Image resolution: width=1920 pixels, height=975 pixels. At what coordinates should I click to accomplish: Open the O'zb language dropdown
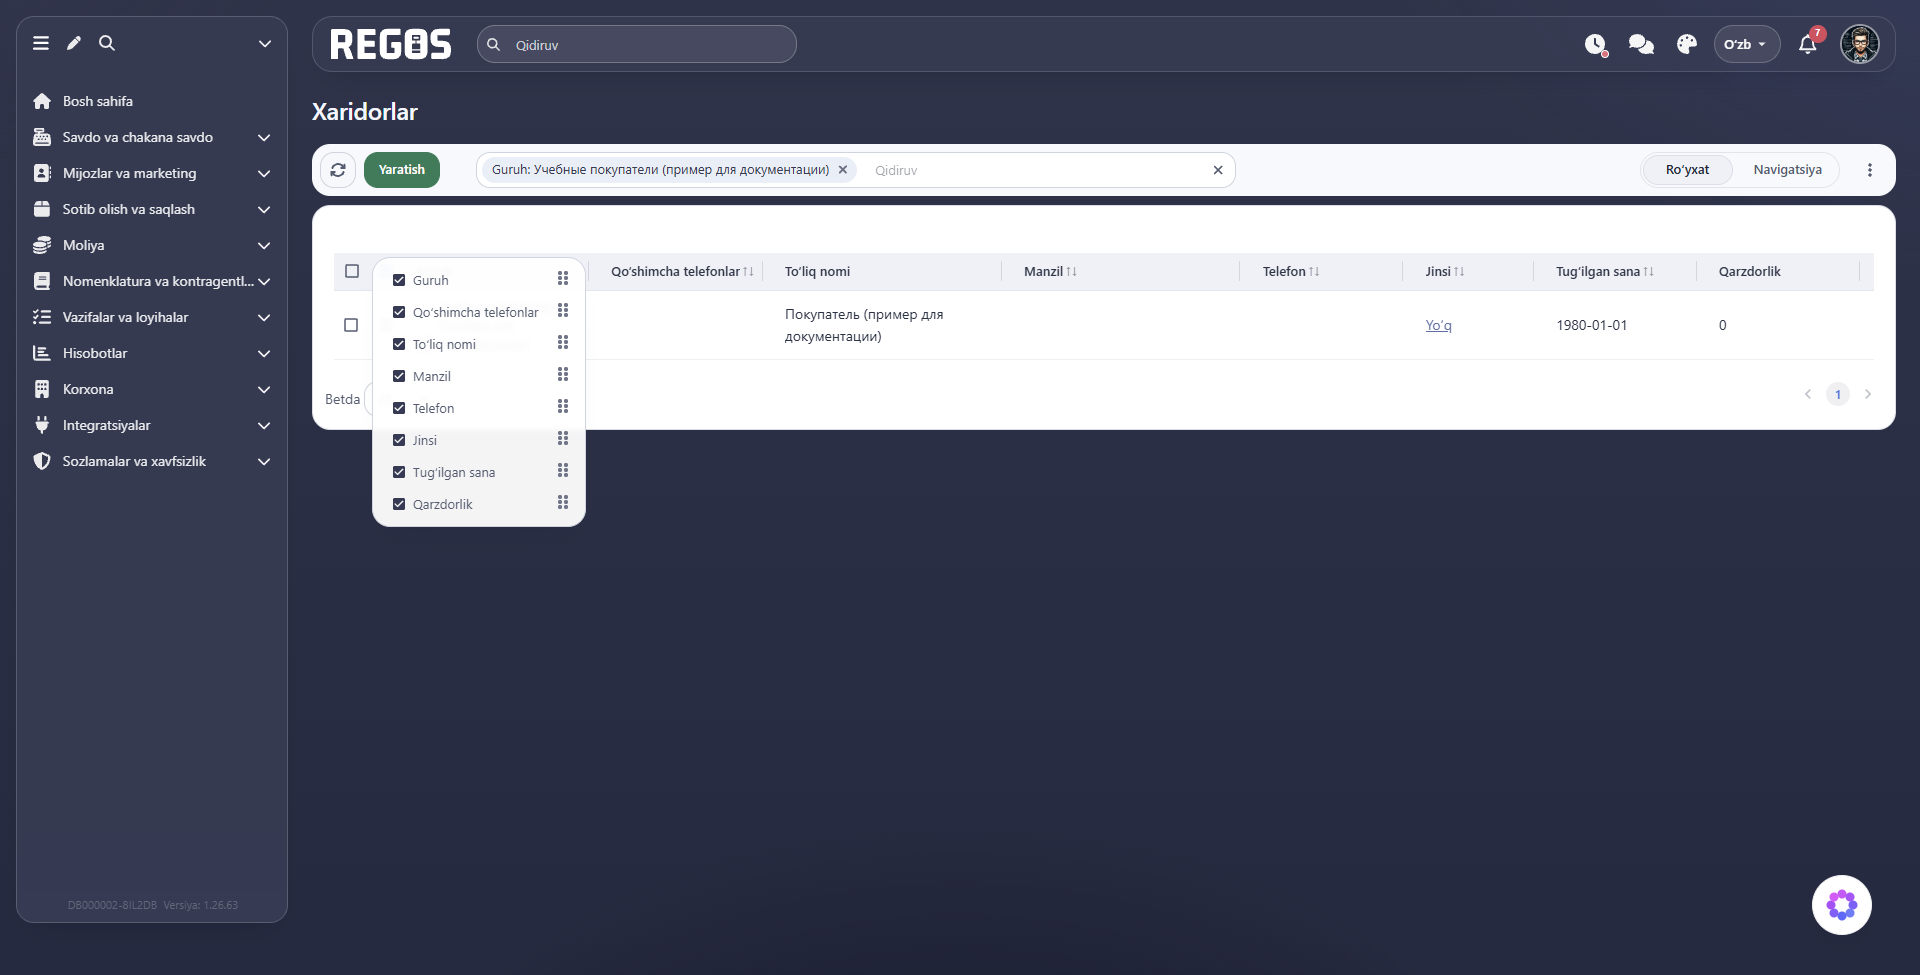coord(1746,44)
